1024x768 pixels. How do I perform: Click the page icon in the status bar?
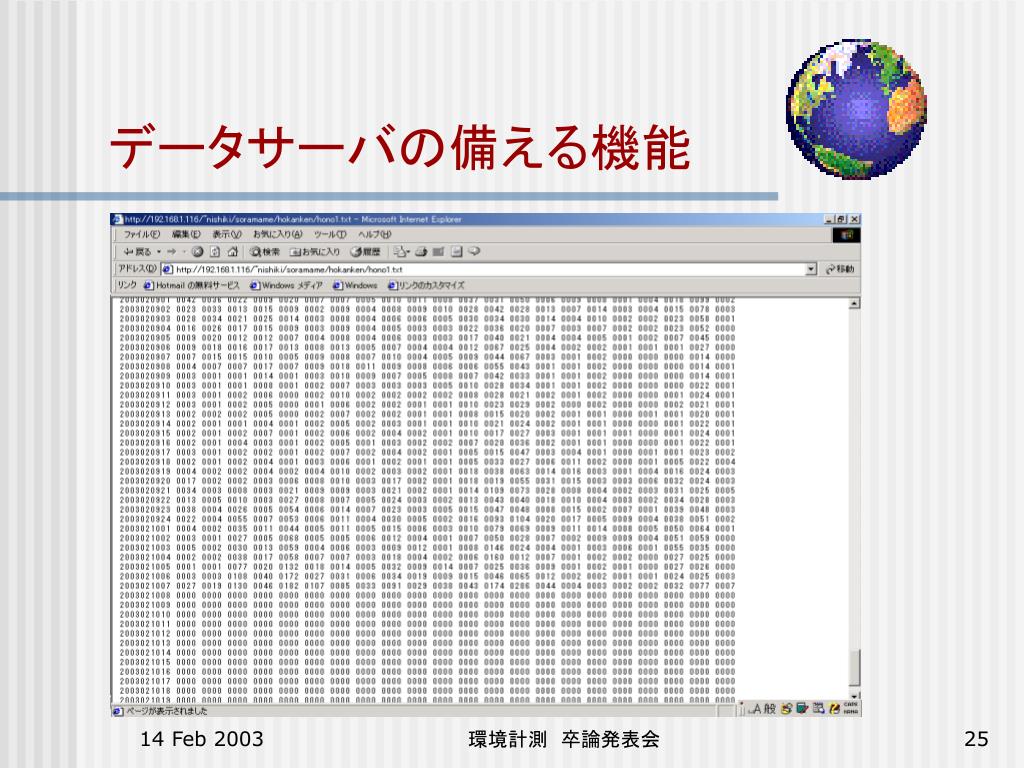pyautogui.click(x=118, y=711)
